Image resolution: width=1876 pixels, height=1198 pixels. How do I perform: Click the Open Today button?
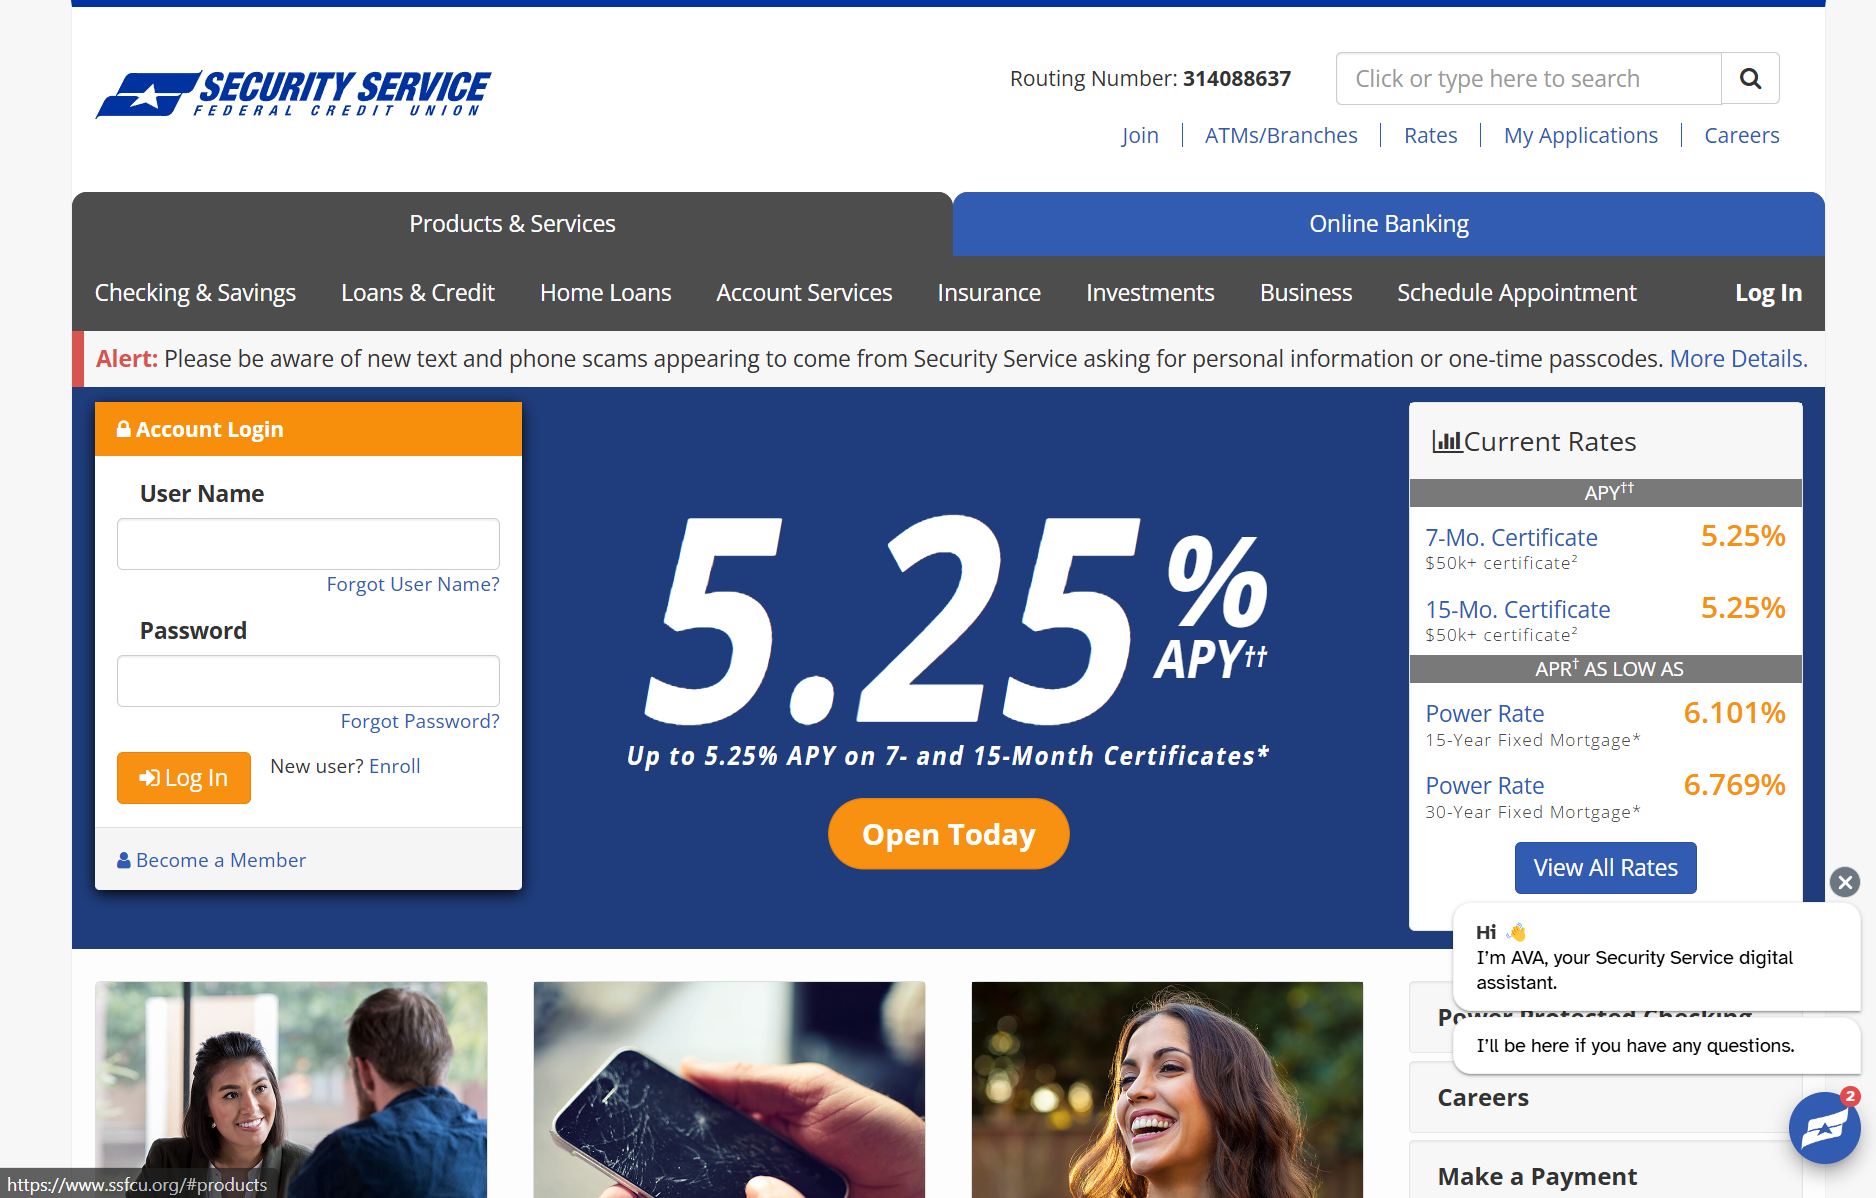pyautogui.click(x=949, y=834)
